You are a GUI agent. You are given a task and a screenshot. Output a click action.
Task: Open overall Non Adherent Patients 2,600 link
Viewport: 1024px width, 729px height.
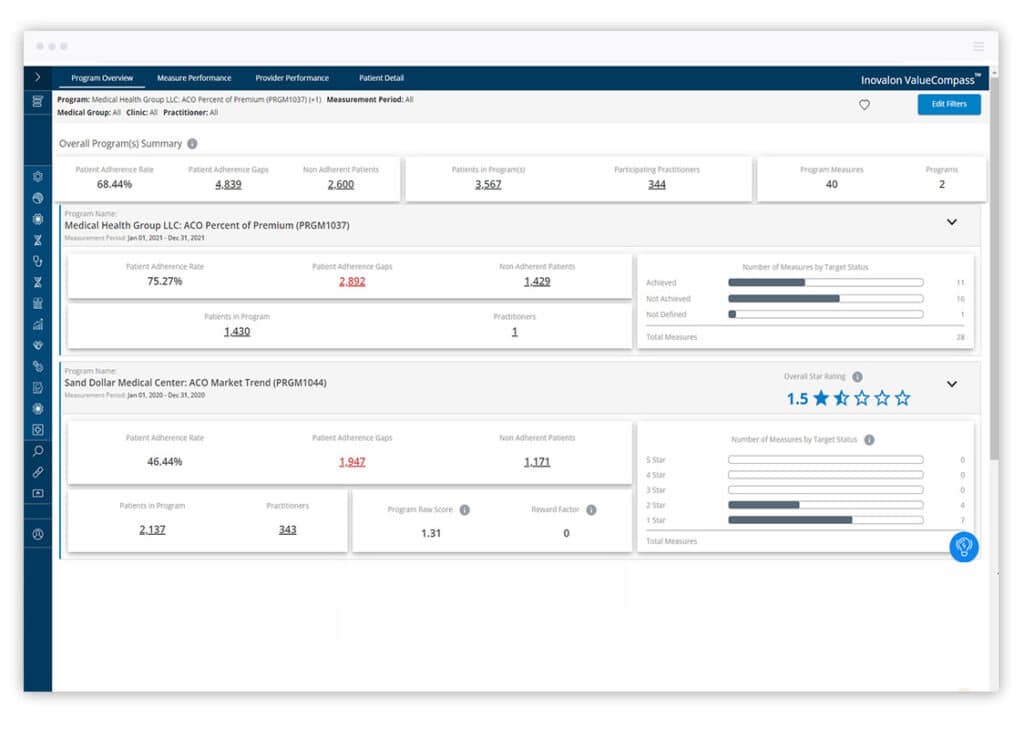point(341,185)
